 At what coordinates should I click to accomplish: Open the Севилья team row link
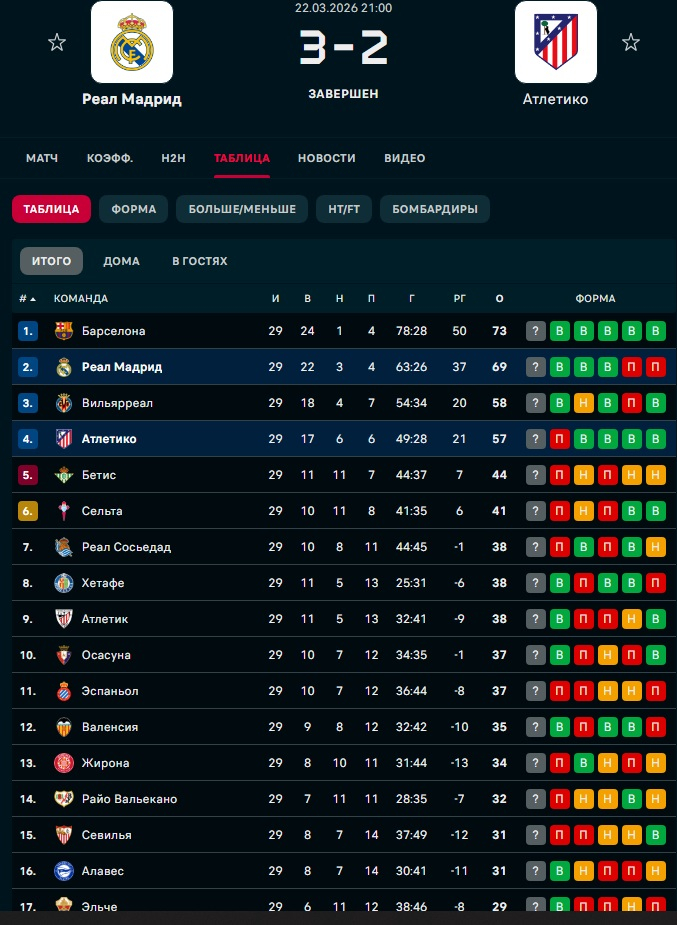107,835
